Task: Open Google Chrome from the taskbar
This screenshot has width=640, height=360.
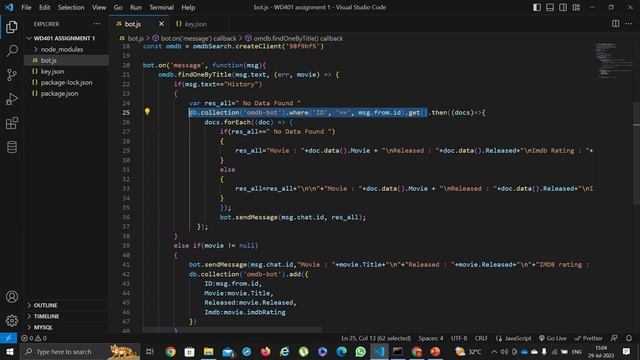Action: click(171, 351)
